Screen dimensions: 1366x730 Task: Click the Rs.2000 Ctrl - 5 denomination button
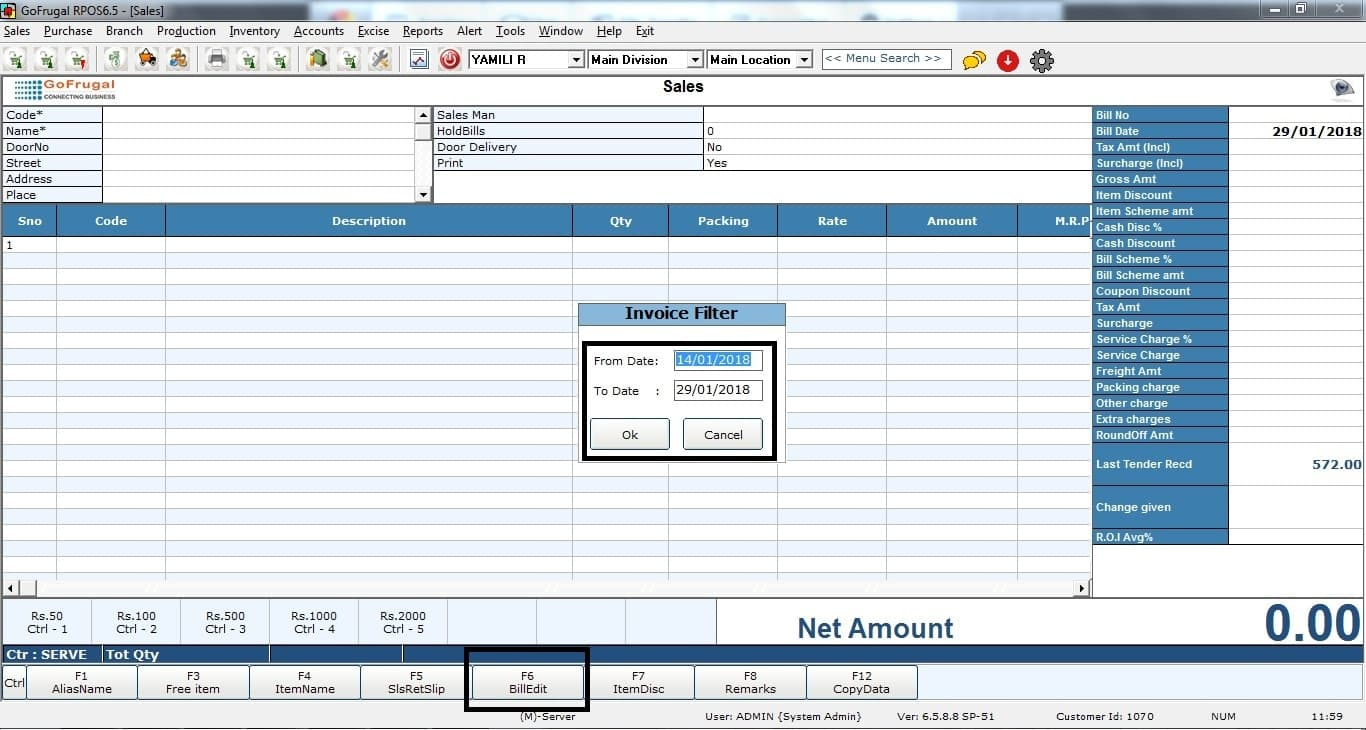point(403,622)
